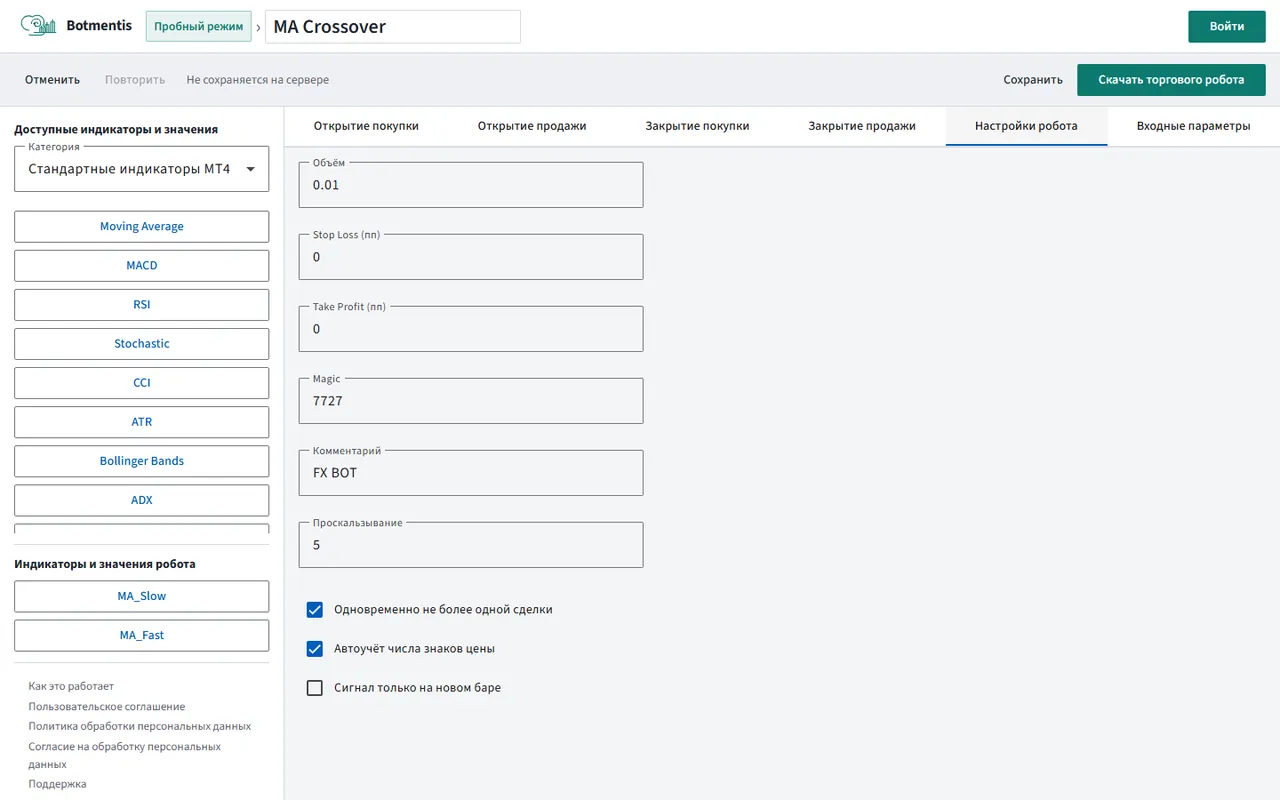Click Отменить undo button

[53, 79]
